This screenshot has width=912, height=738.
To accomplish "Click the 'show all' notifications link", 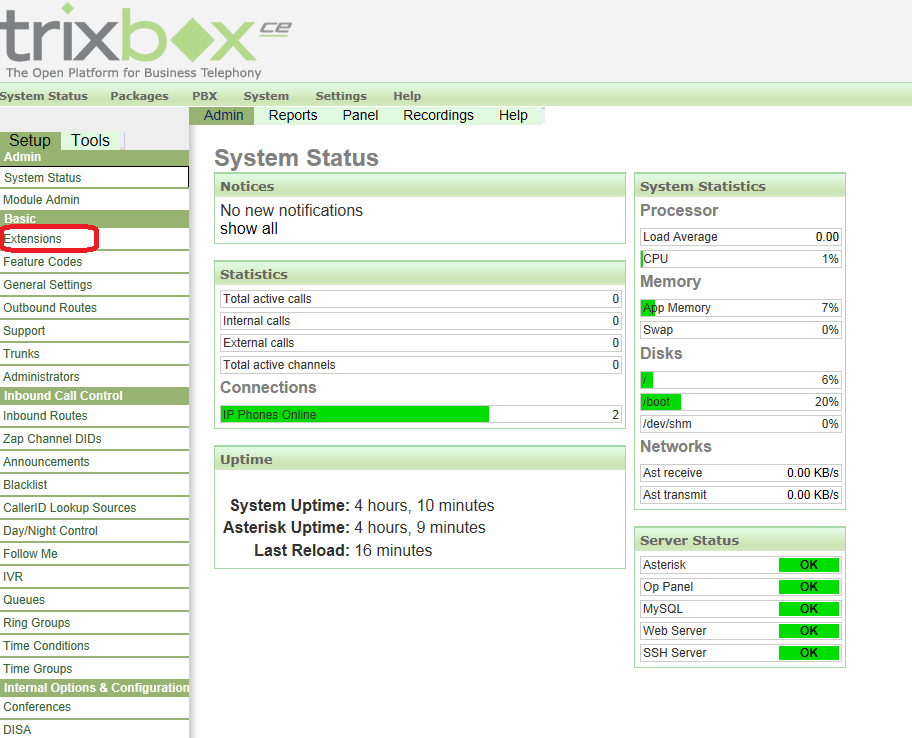I will 249,228.
